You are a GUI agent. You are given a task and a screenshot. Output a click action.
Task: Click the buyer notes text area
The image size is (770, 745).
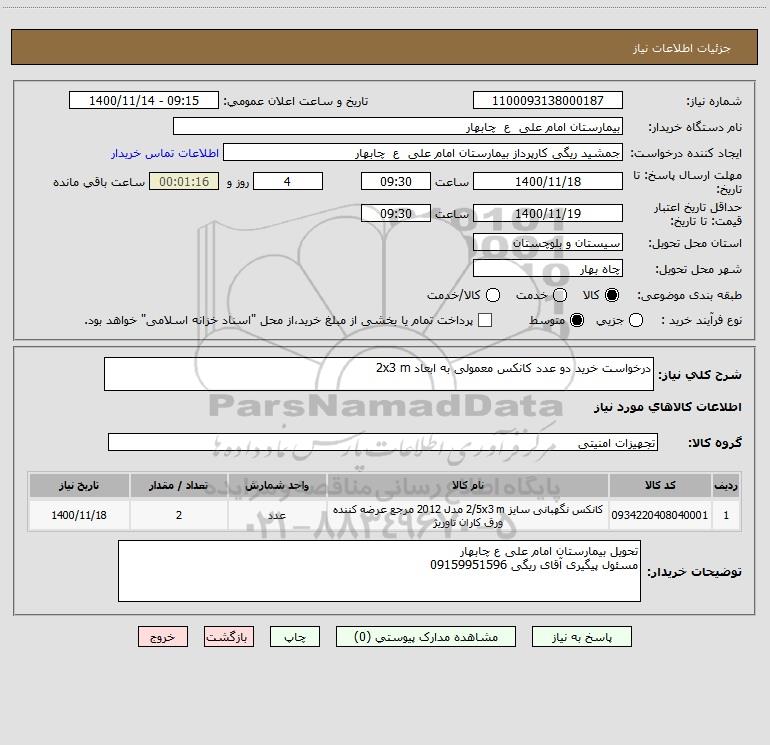coord(379,571)
